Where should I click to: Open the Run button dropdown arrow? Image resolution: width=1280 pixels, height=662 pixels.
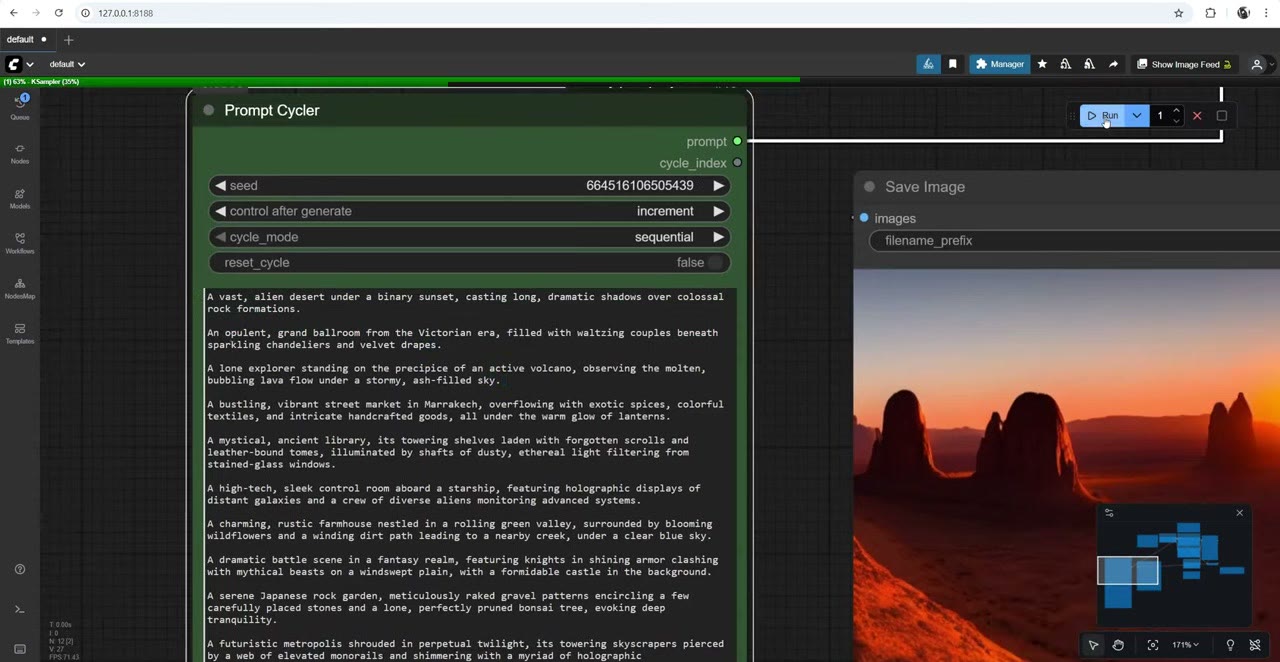pos(1136,116)
